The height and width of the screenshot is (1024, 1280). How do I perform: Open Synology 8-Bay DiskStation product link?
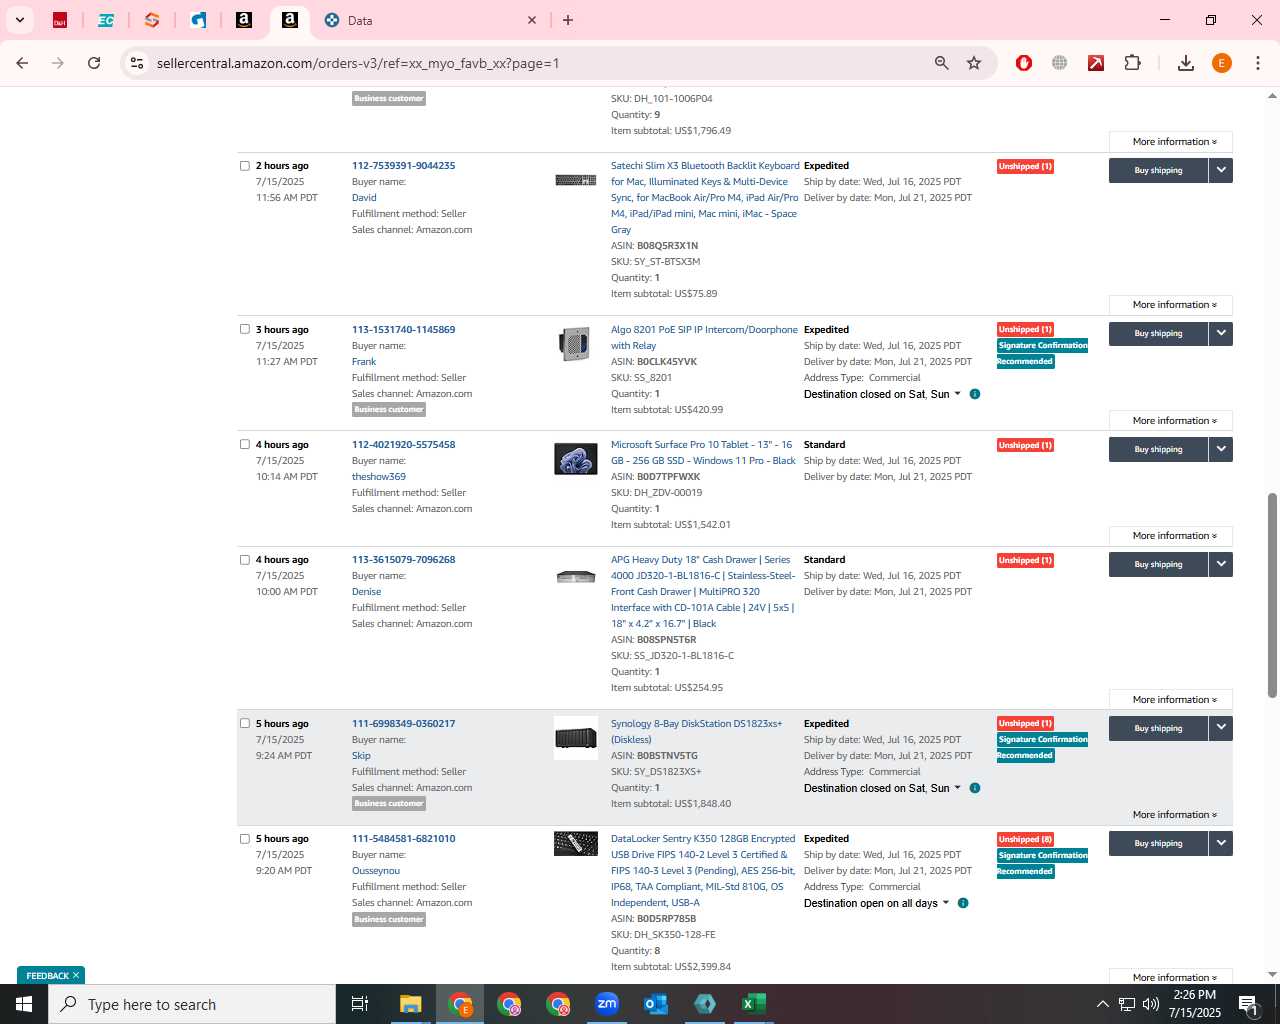pyautogui.click(x=696, y=731)
